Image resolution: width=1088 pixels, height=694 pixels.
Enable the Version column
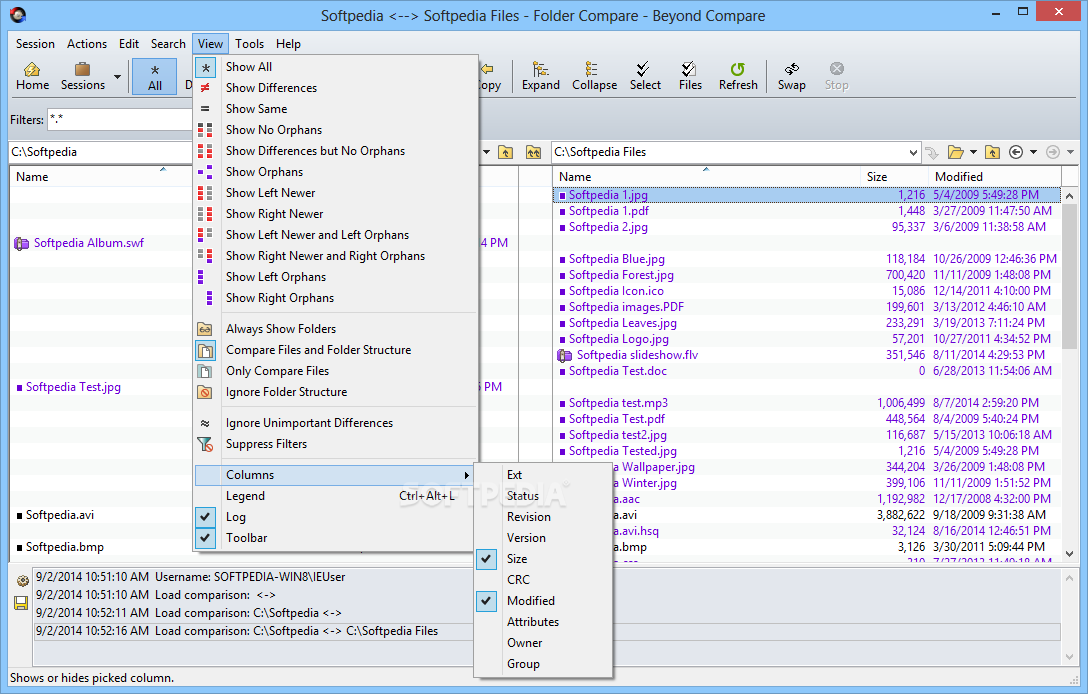(543, 538)
